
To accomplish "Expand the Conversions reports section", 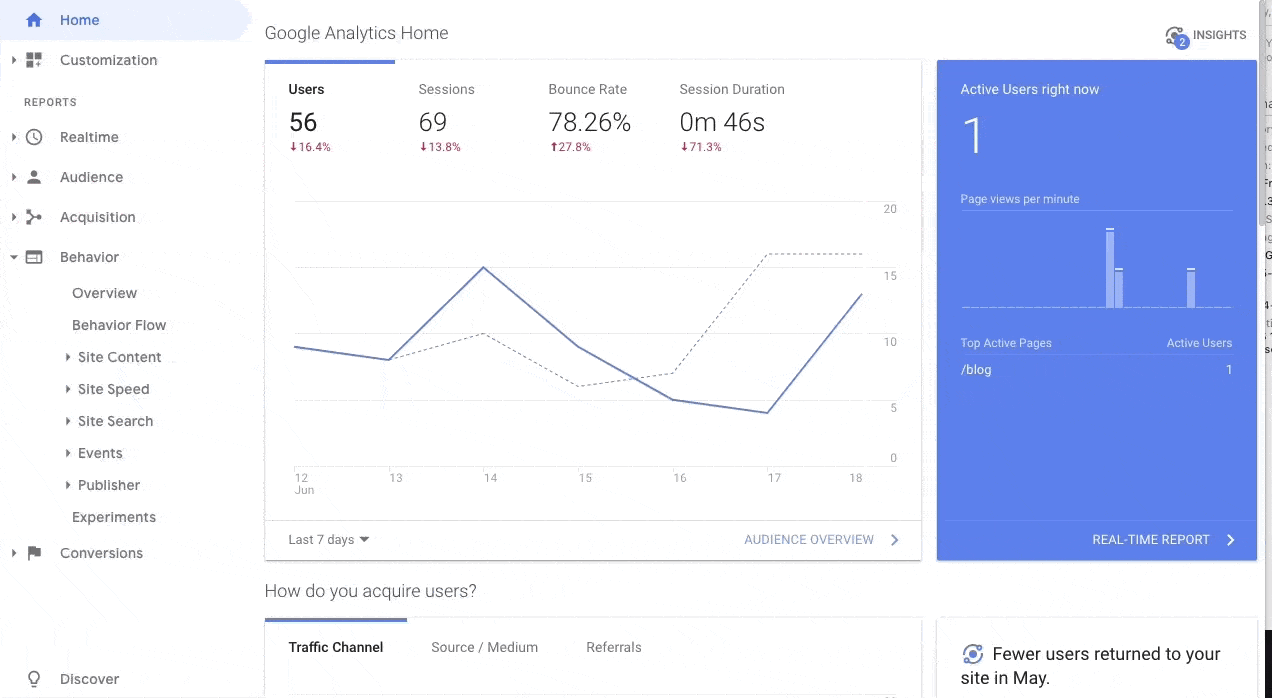I will [14, 553].
